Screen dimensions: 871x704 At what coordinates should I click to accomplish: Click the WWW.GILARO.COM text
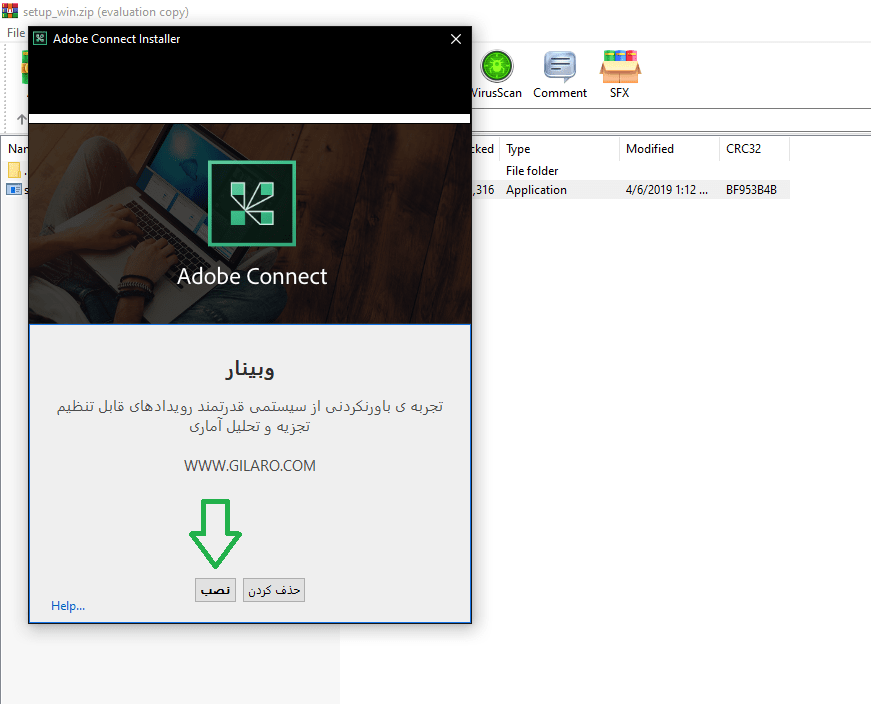tap(250, 466)
